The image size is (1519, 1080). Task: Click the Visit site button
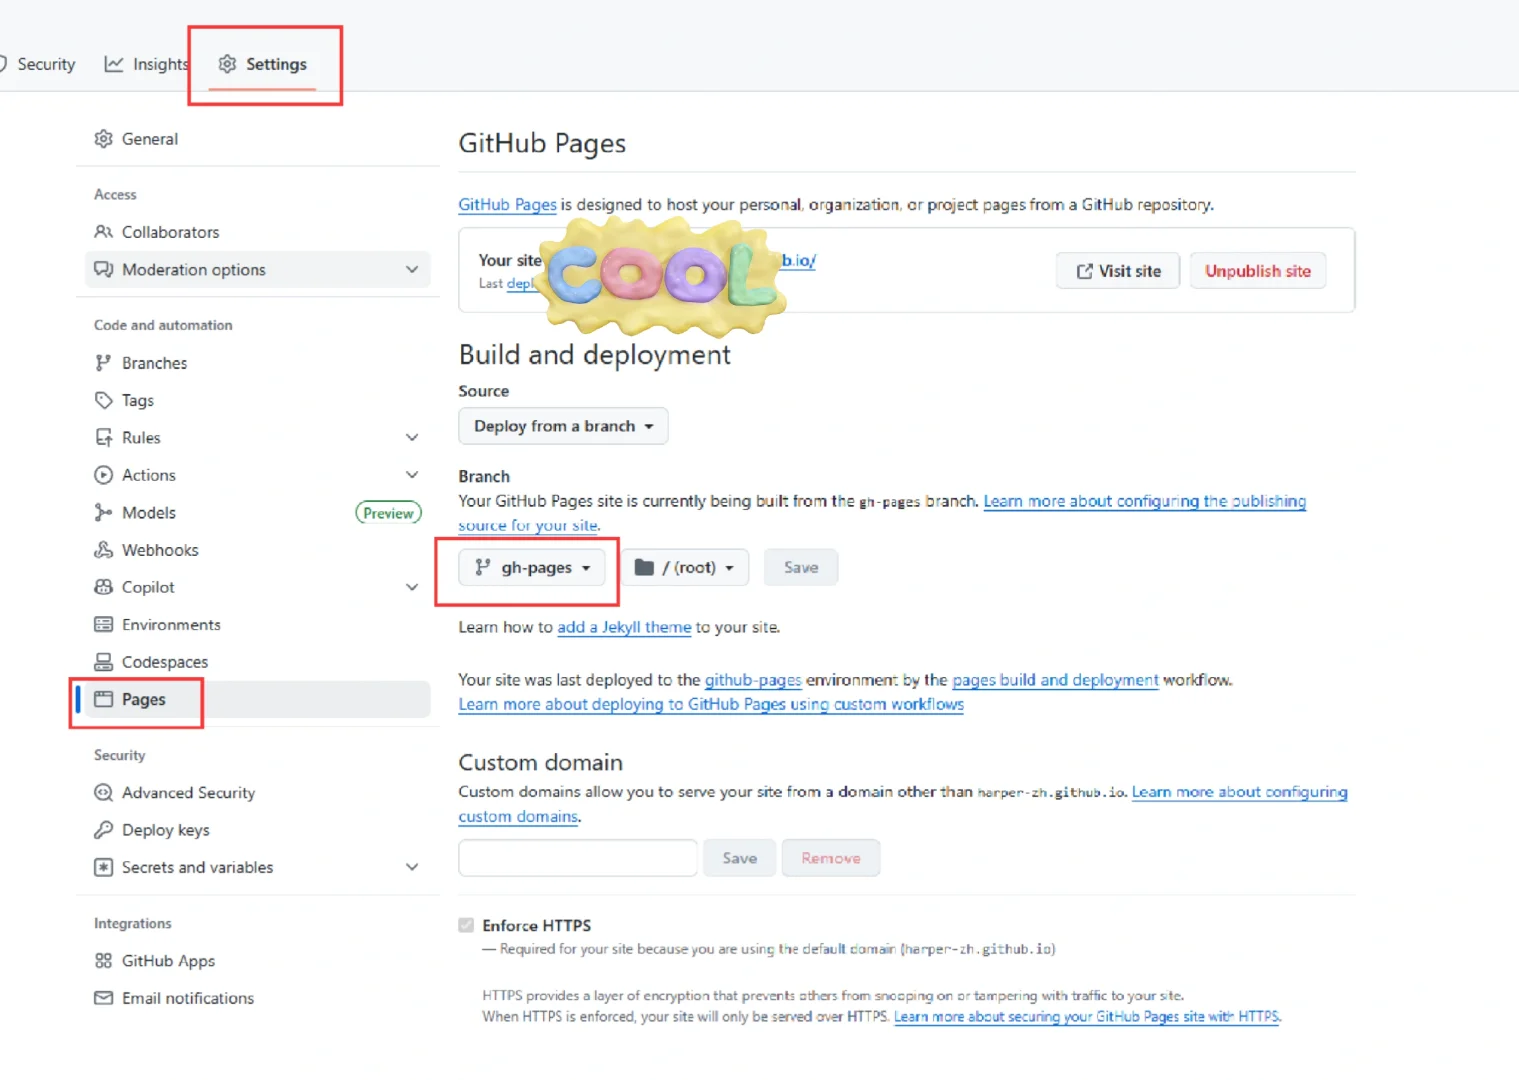click(1118, 271)
